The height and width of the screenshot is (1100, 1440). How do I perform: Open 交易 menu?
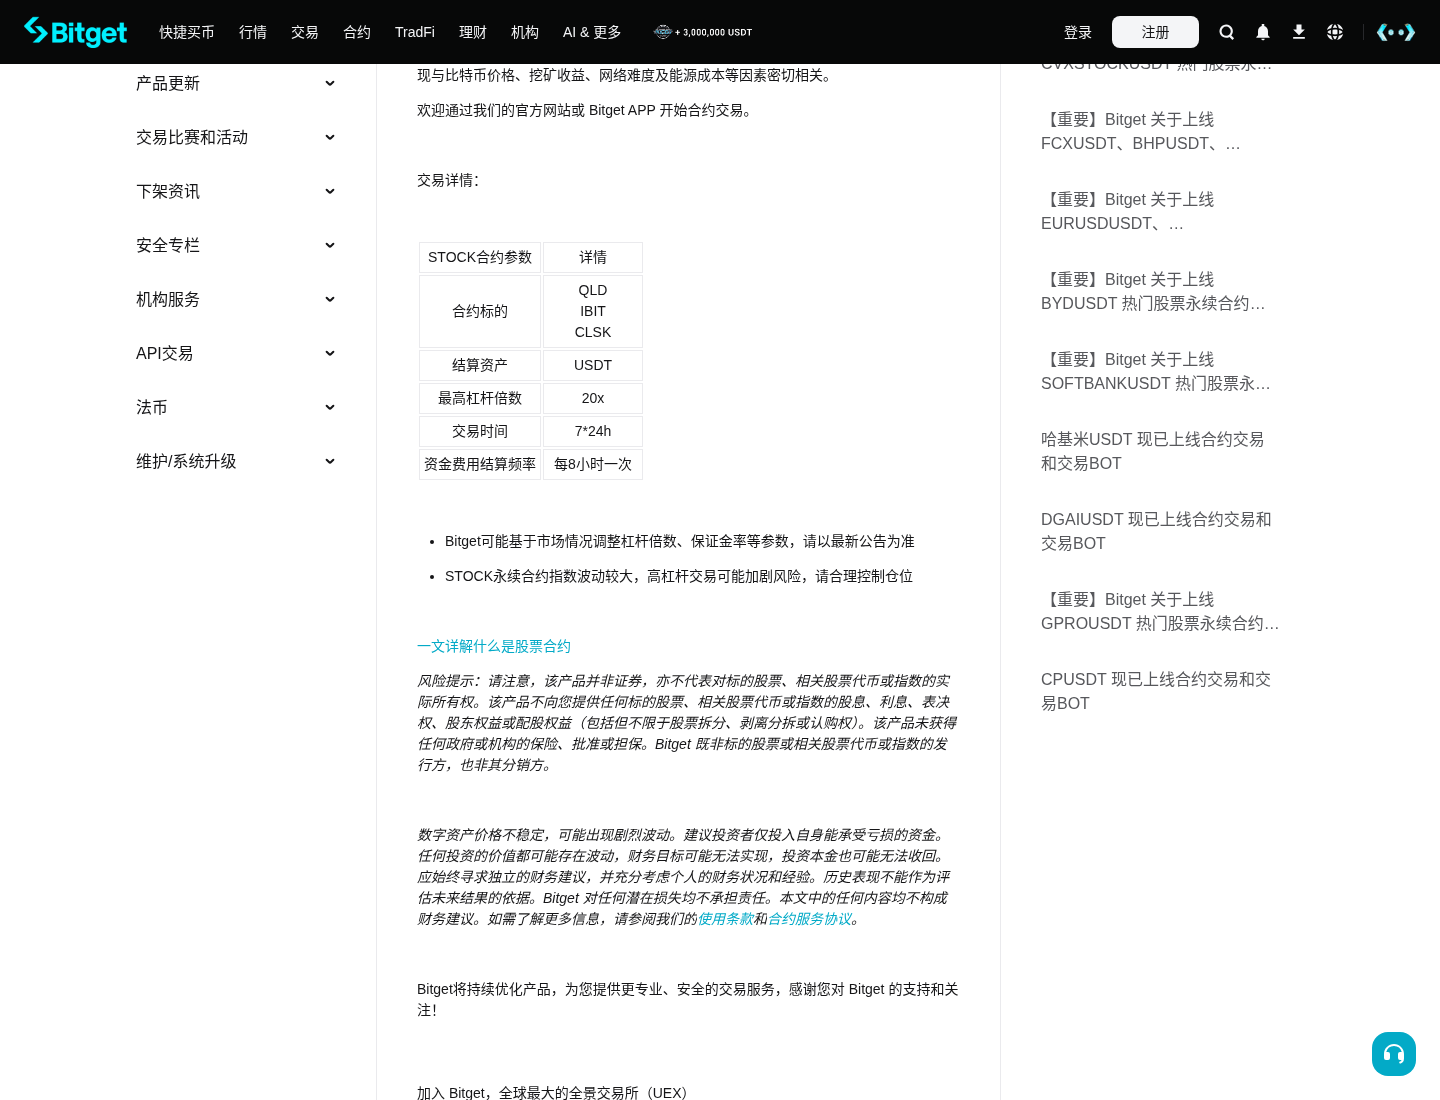coord(305,32)
